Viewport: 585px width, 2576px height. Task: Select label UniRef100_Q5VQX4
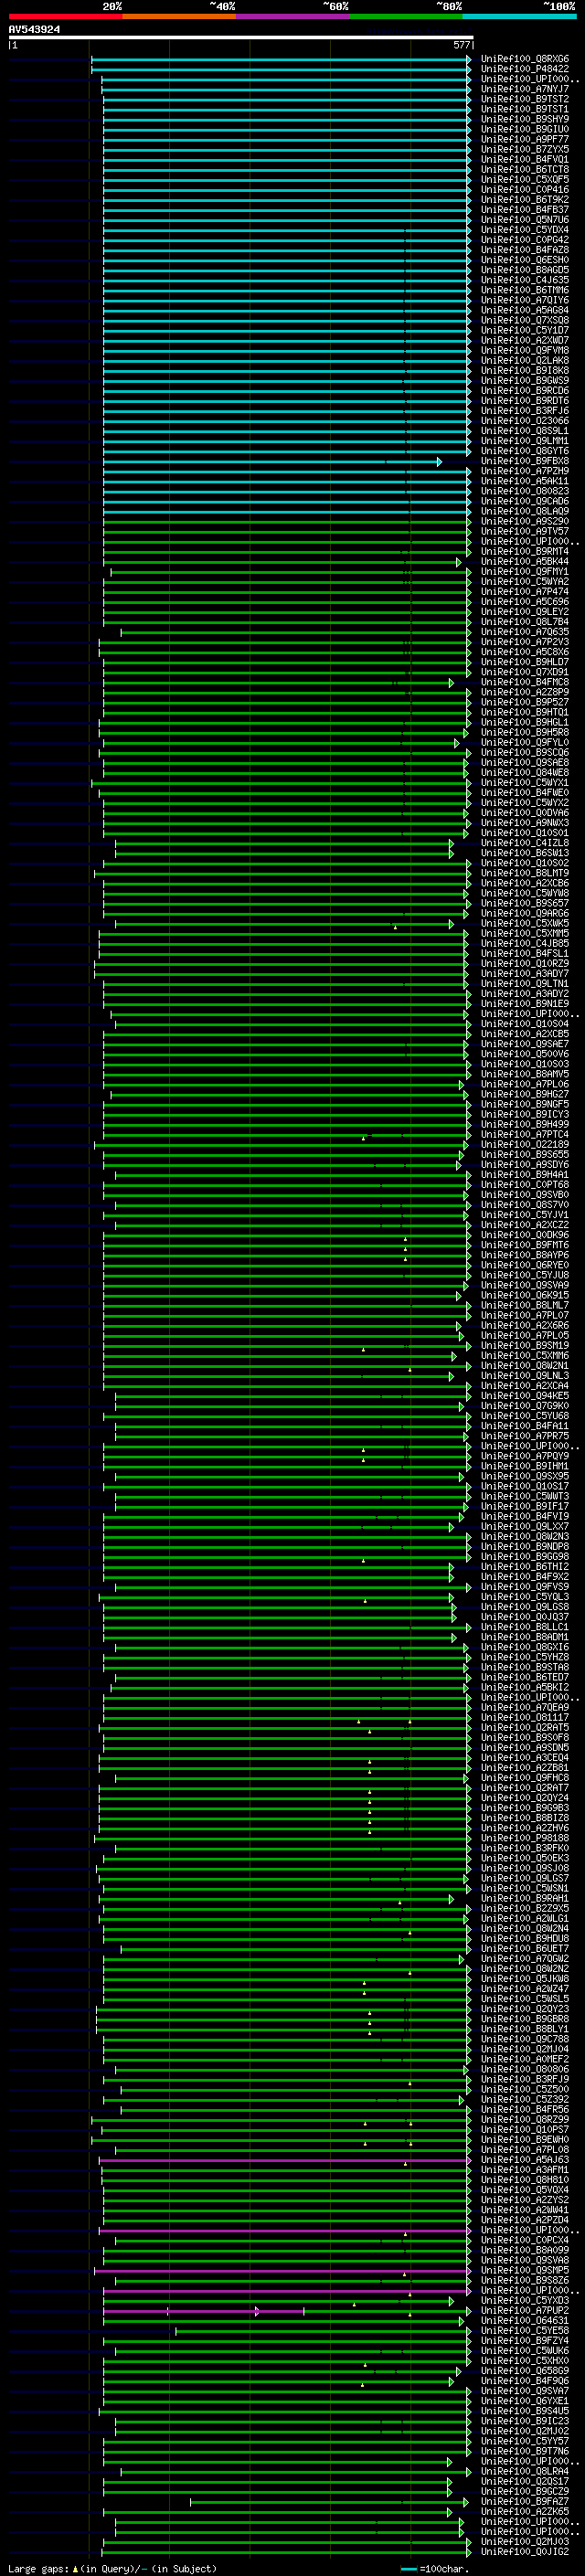[x=525, y=2190]
